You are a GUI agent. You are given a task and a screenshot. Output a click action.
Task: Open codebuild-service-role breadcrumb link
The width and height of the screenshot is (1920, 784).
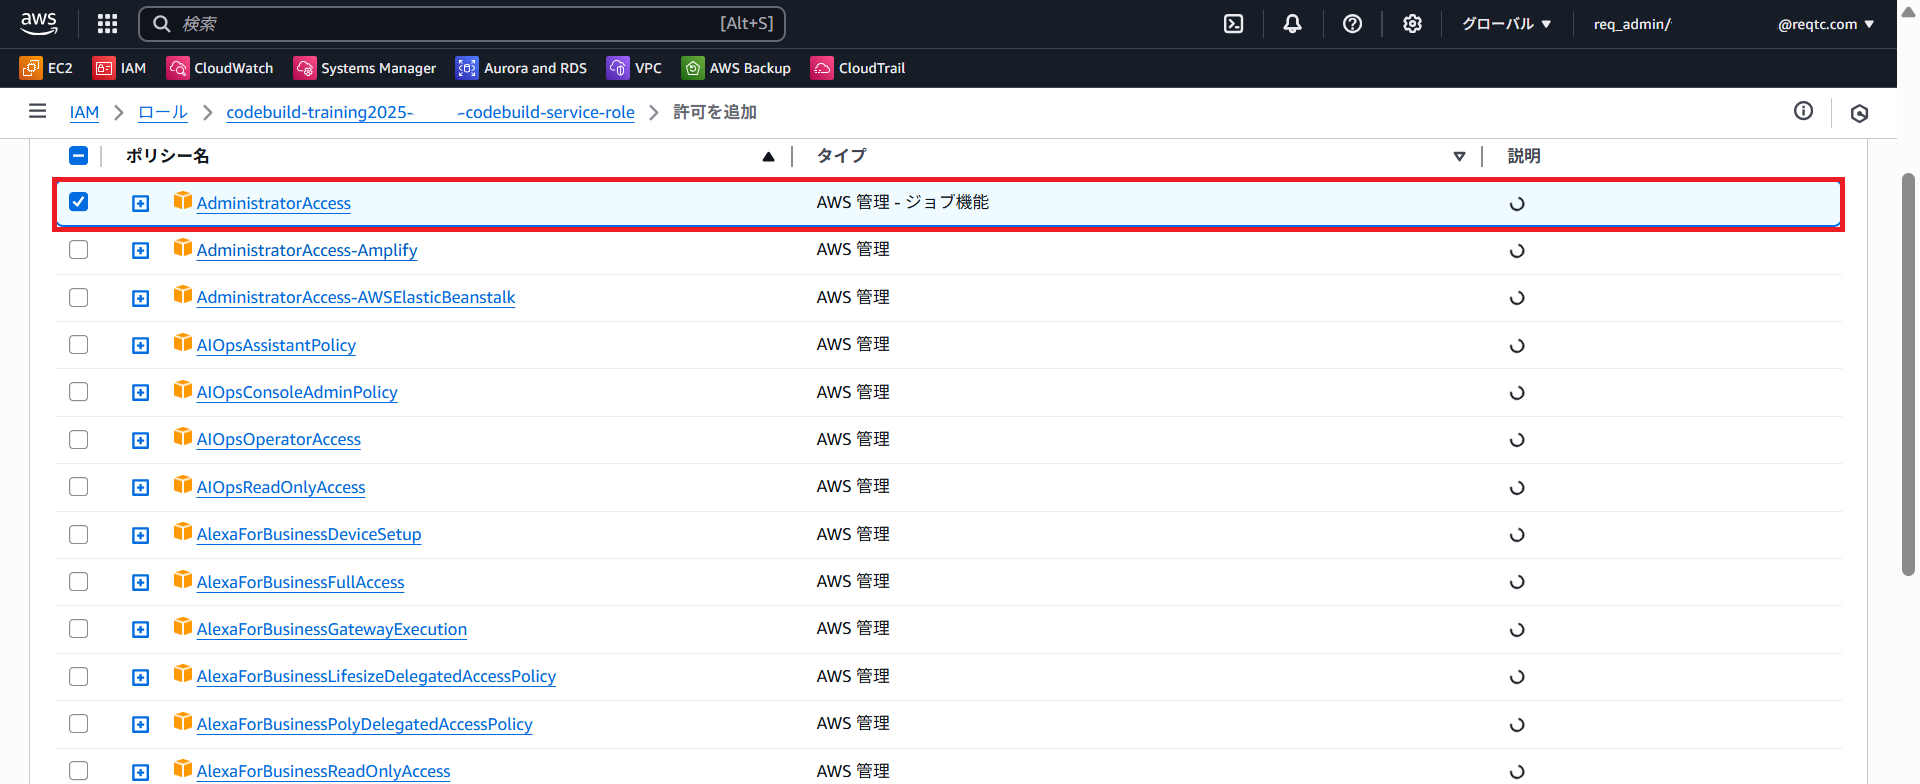point(430,112)
